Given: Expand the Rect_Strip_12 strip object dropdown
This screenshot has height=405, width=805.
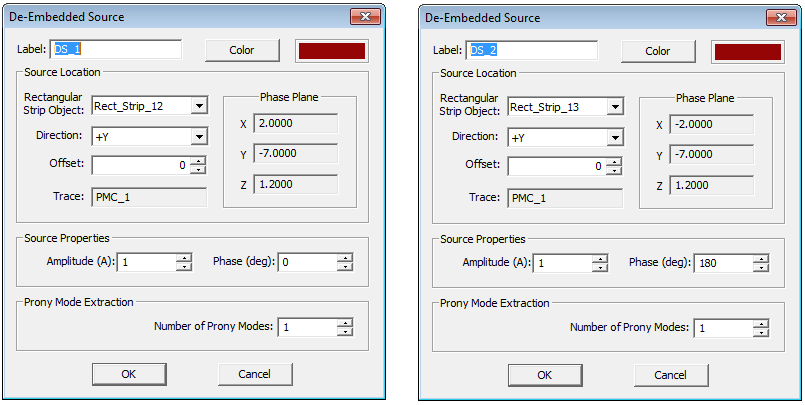Looking at the screenshot, I should (199, 106).
